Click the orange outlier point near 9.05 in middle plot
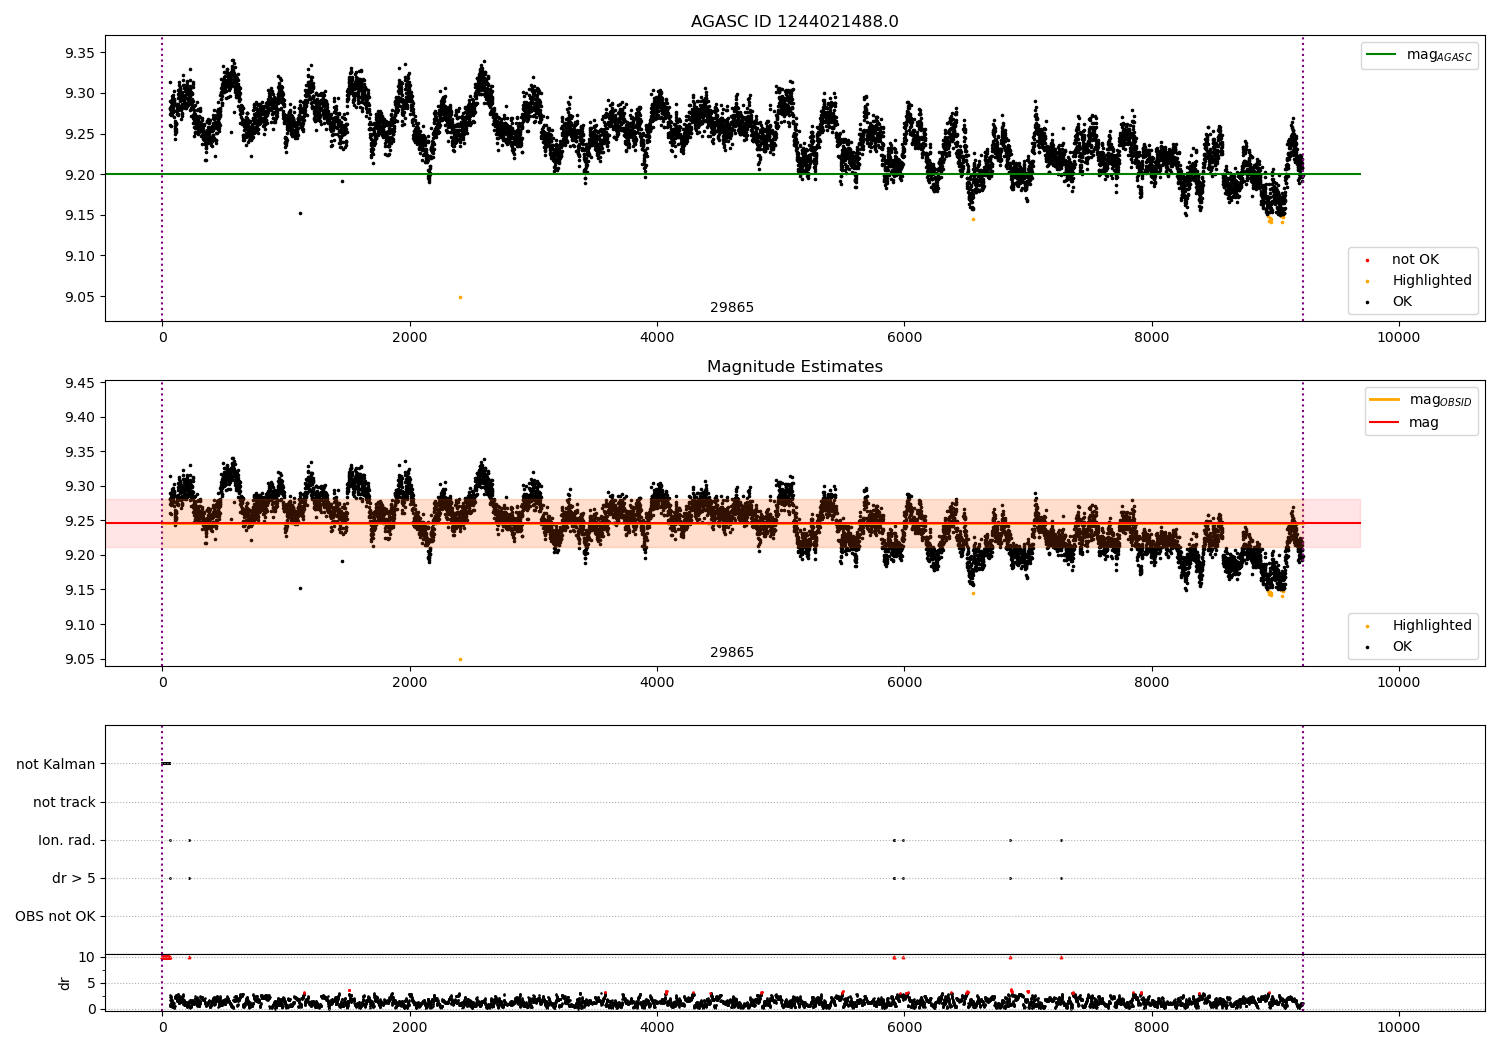Image resolution: width=1500 pixels, height=1050 pixels. 460,659
